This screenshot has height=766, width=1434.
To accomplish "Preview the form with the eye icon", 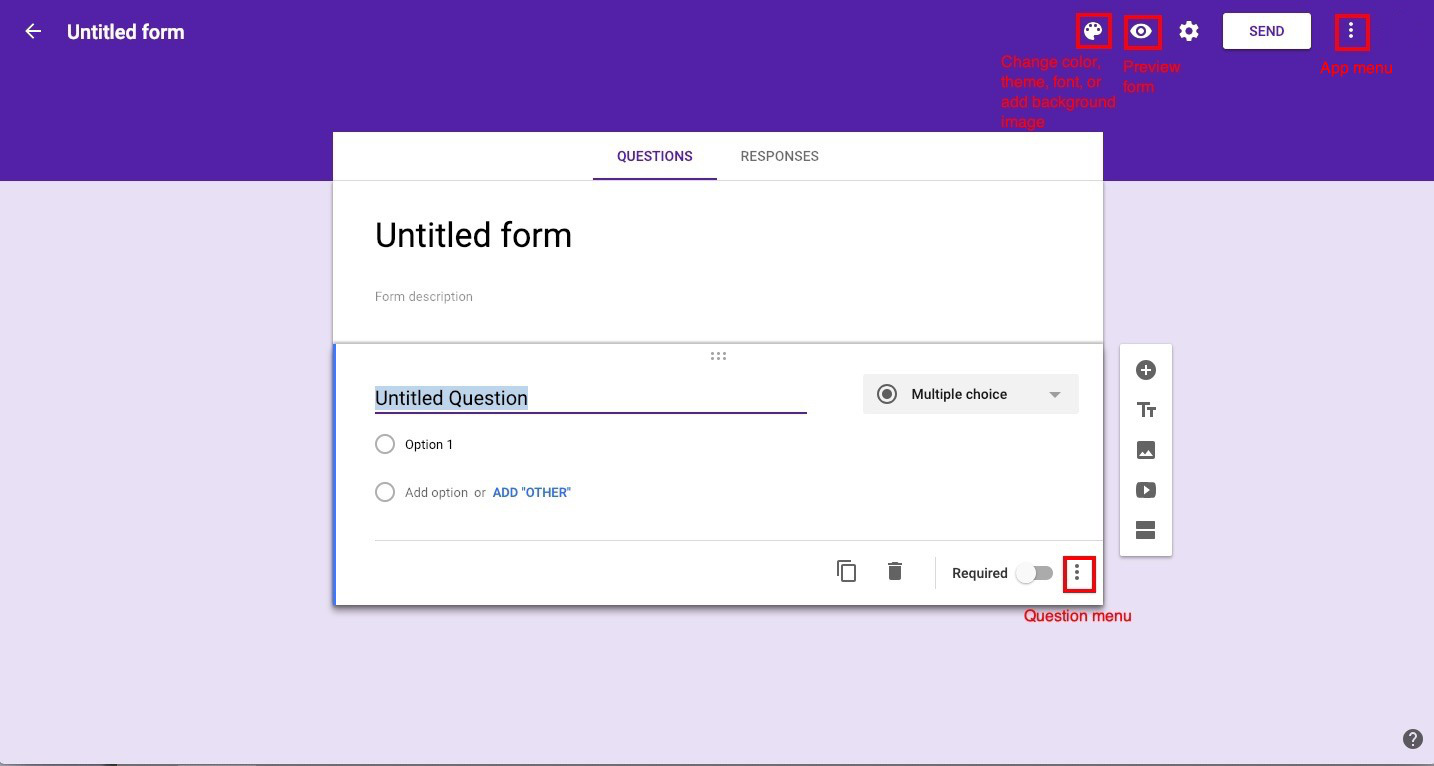I will tap(1142, 31).
